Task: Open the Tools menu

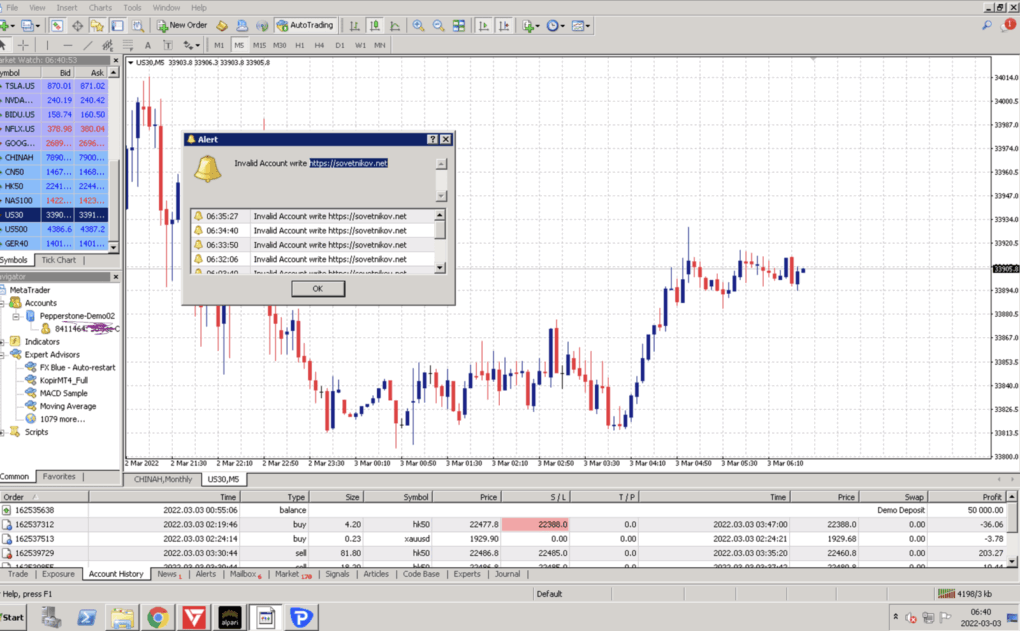Action: coord(132,8)
